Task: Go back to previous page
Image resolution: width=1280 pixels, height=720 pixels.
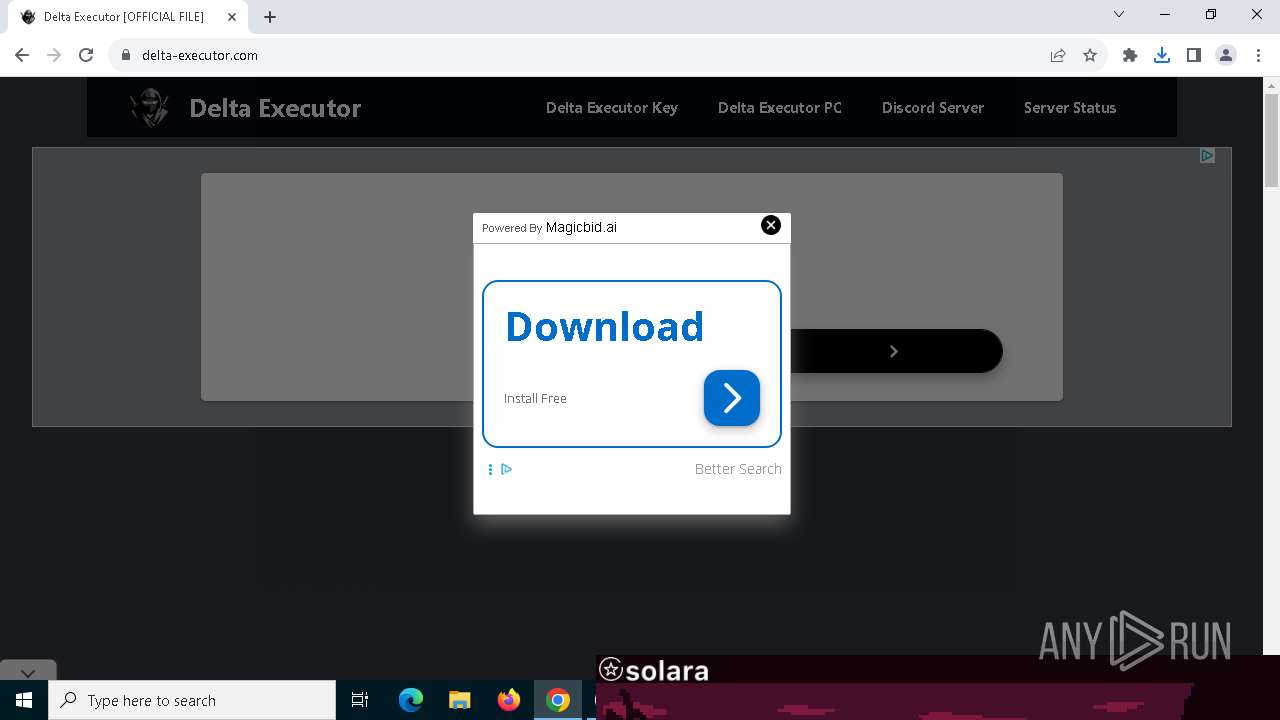Action: pyautogui.click(x=22, y=55)
